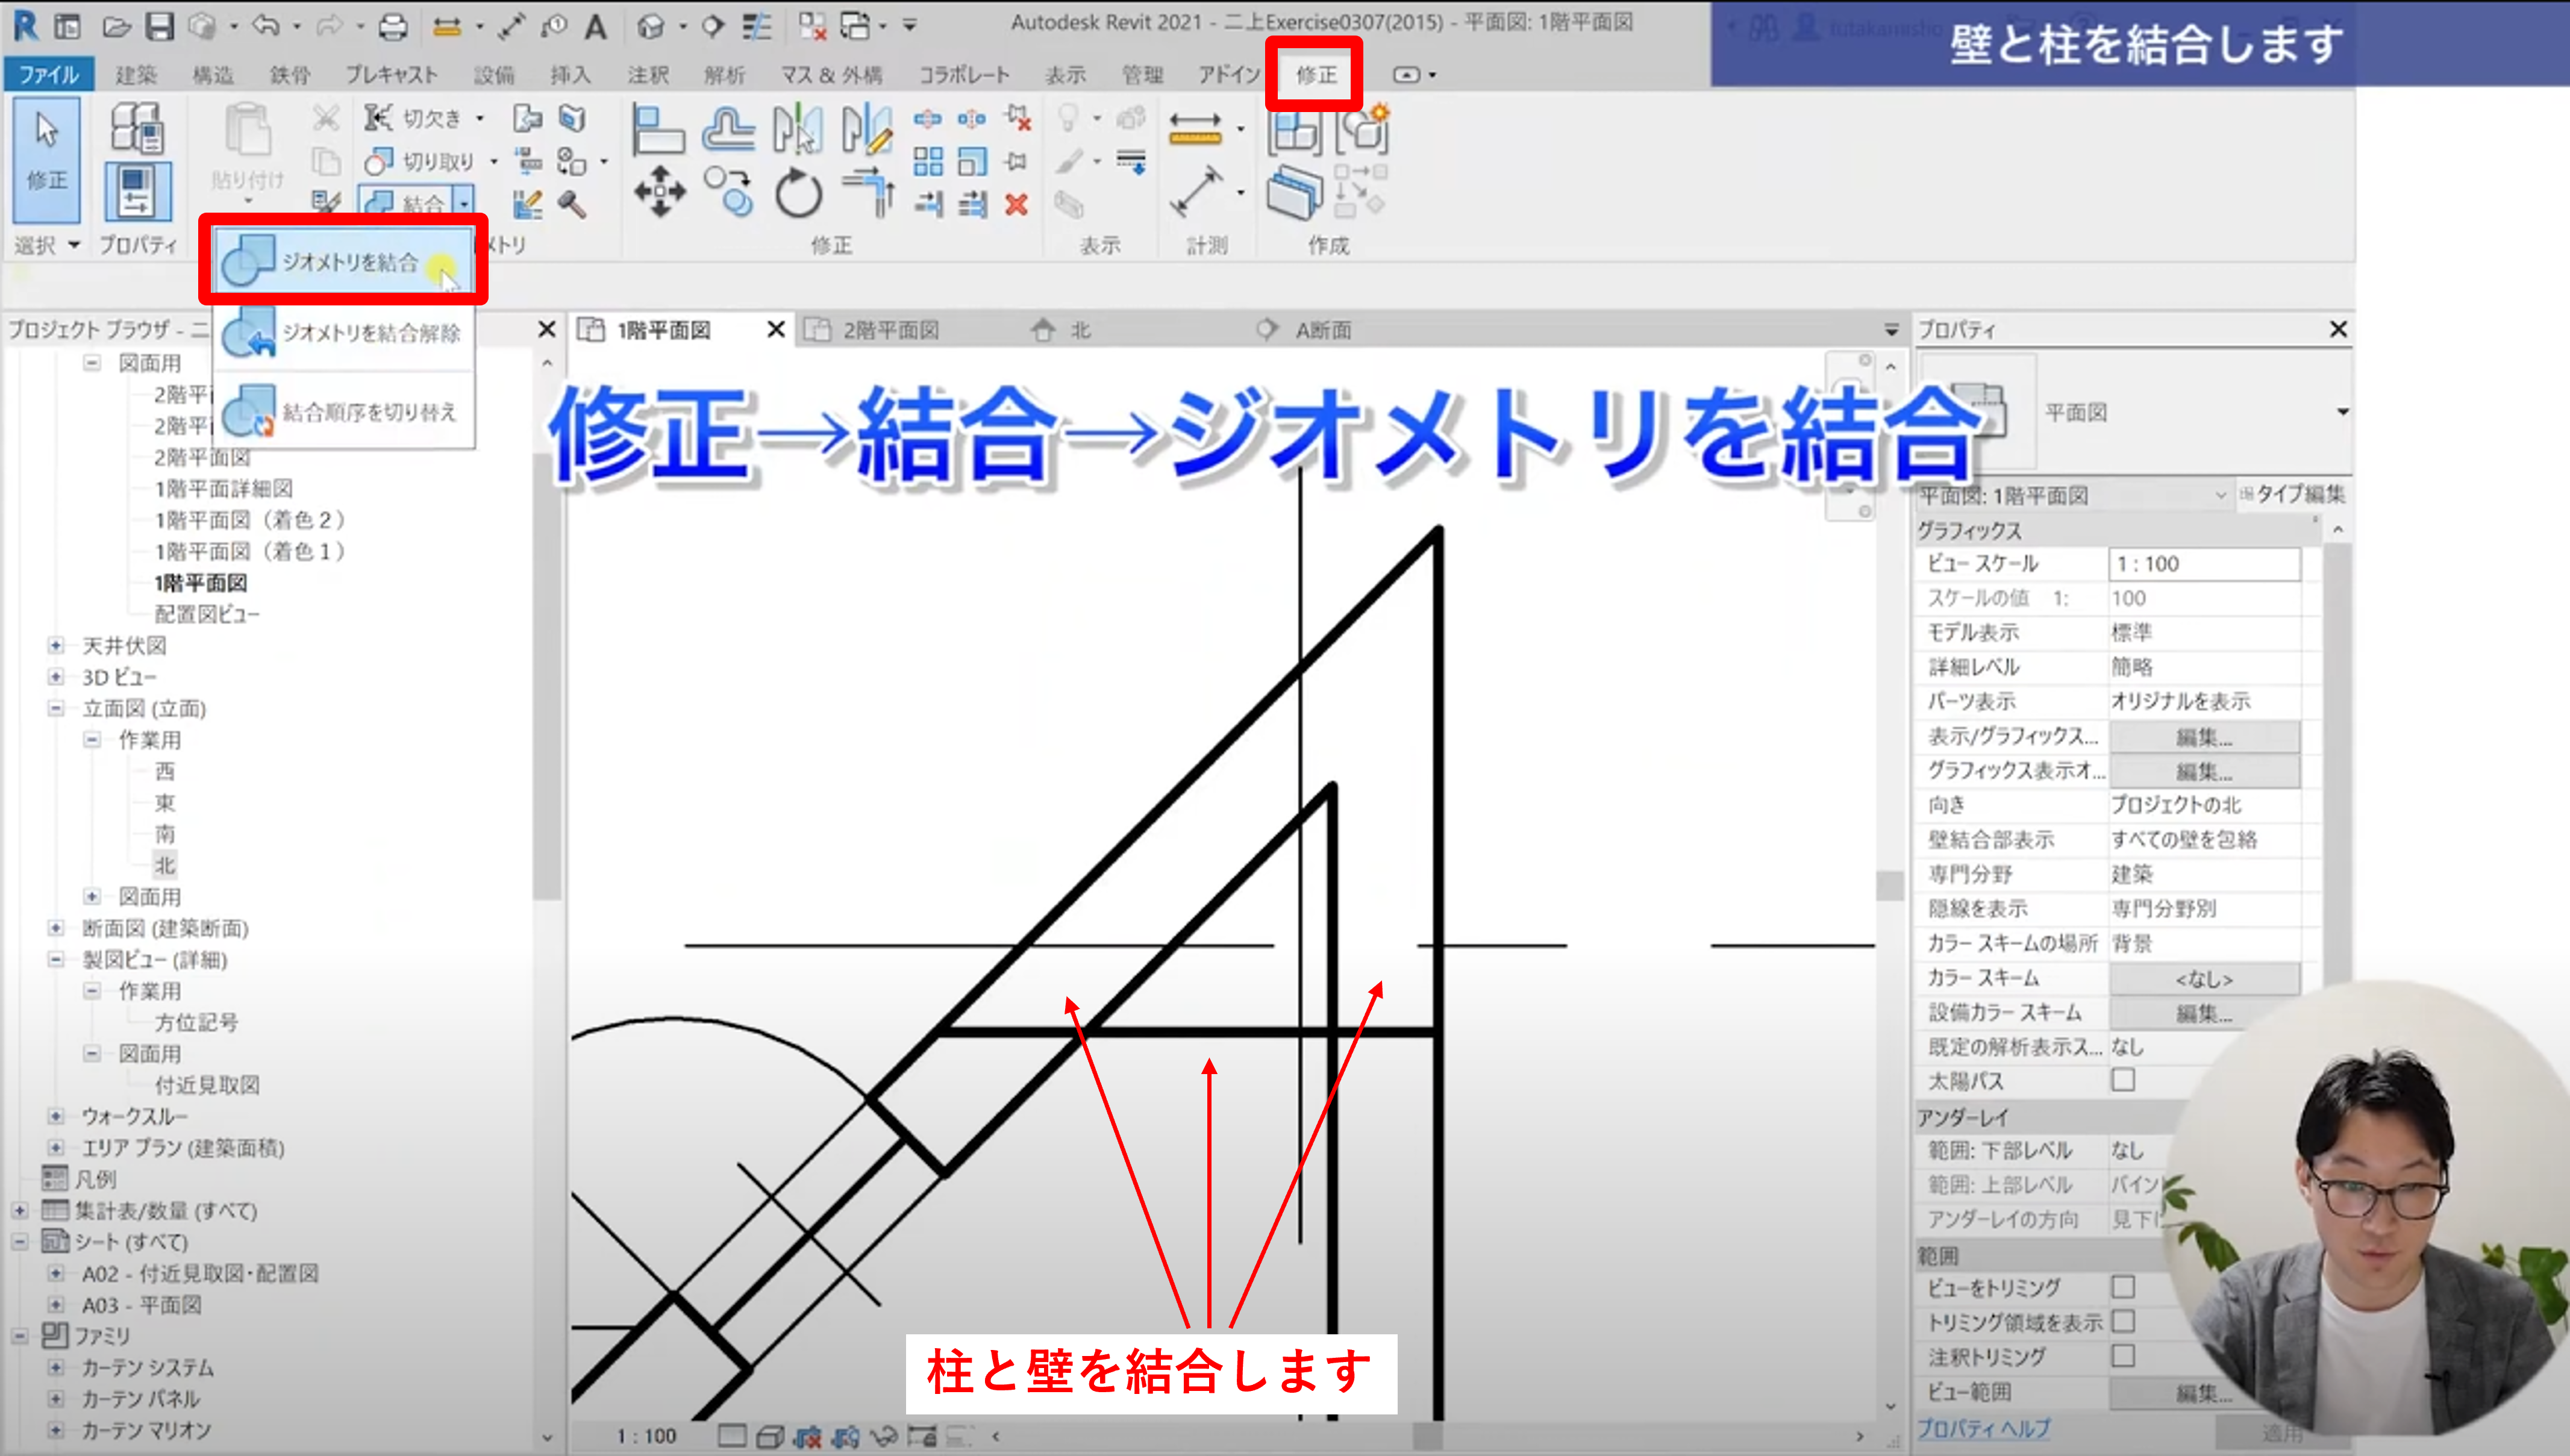The image size is (2570, 1456).
Task: Switch to the 2階平面図 view tab
Action: pos(890,330)
